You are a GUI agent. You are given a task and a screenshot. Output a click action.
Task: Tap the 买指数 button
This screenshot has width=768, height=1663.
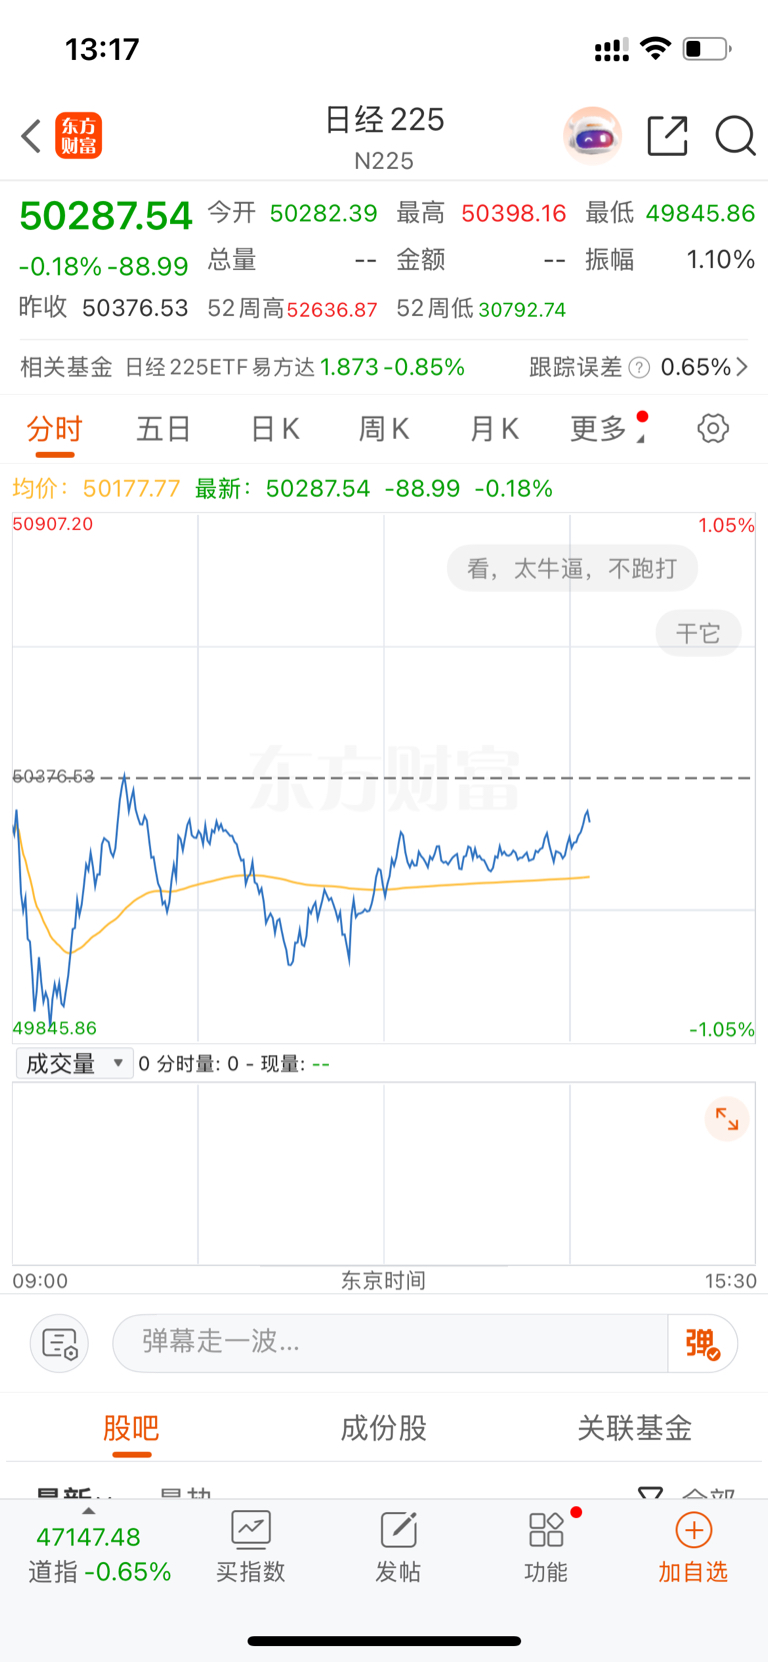[x=250, y=1547]
